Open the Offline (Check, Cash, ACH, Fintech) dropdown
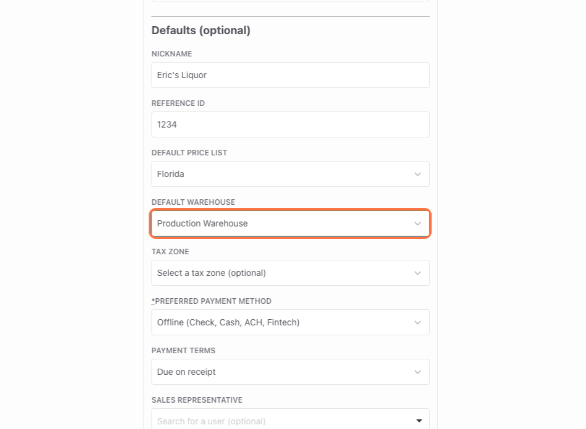Viewport: 586px width, 429px height. click(290, 322)
